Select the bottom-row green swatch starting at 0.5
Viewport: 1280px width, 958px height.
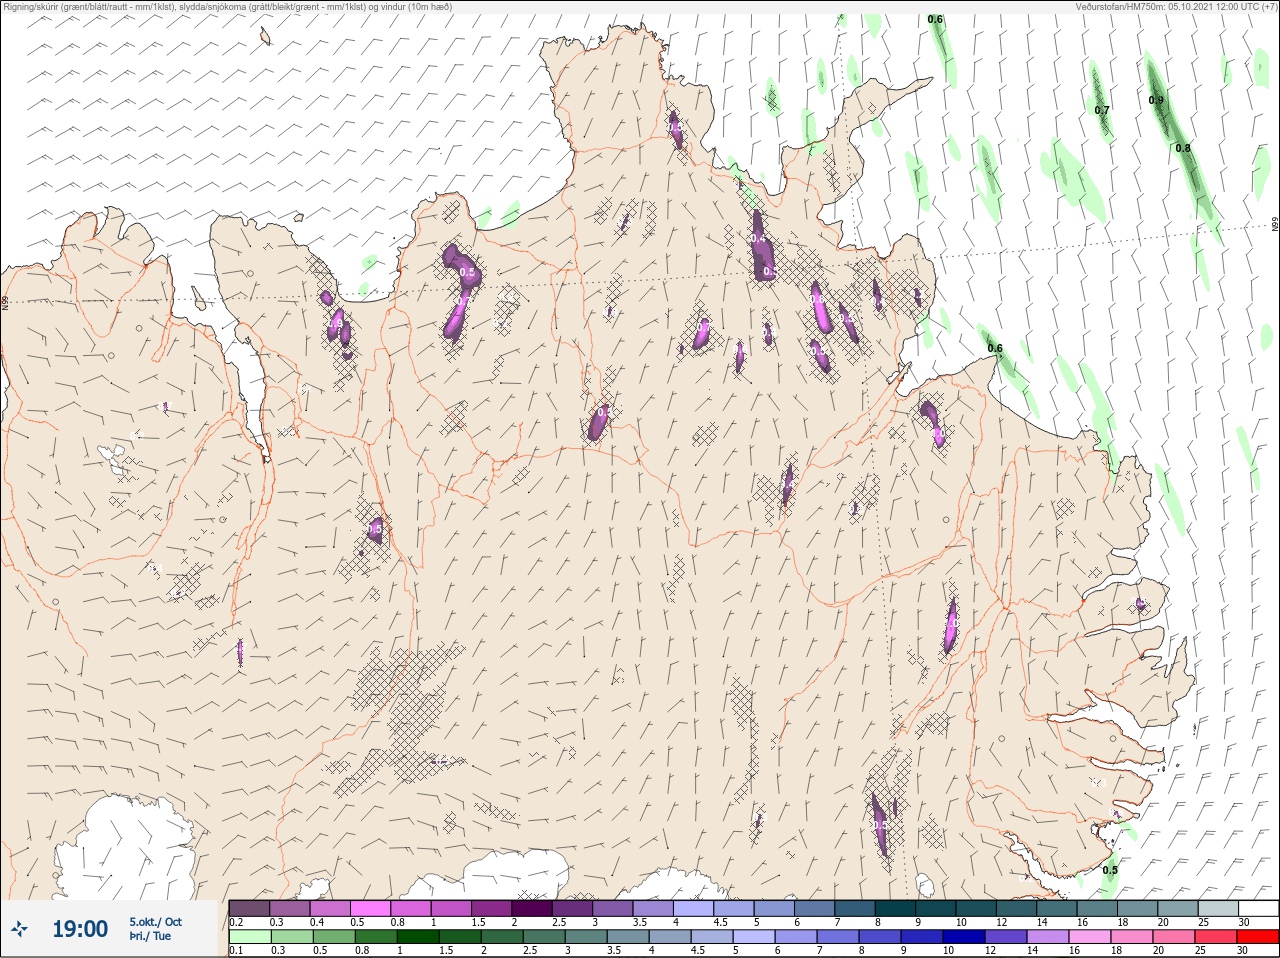point(333,937)
